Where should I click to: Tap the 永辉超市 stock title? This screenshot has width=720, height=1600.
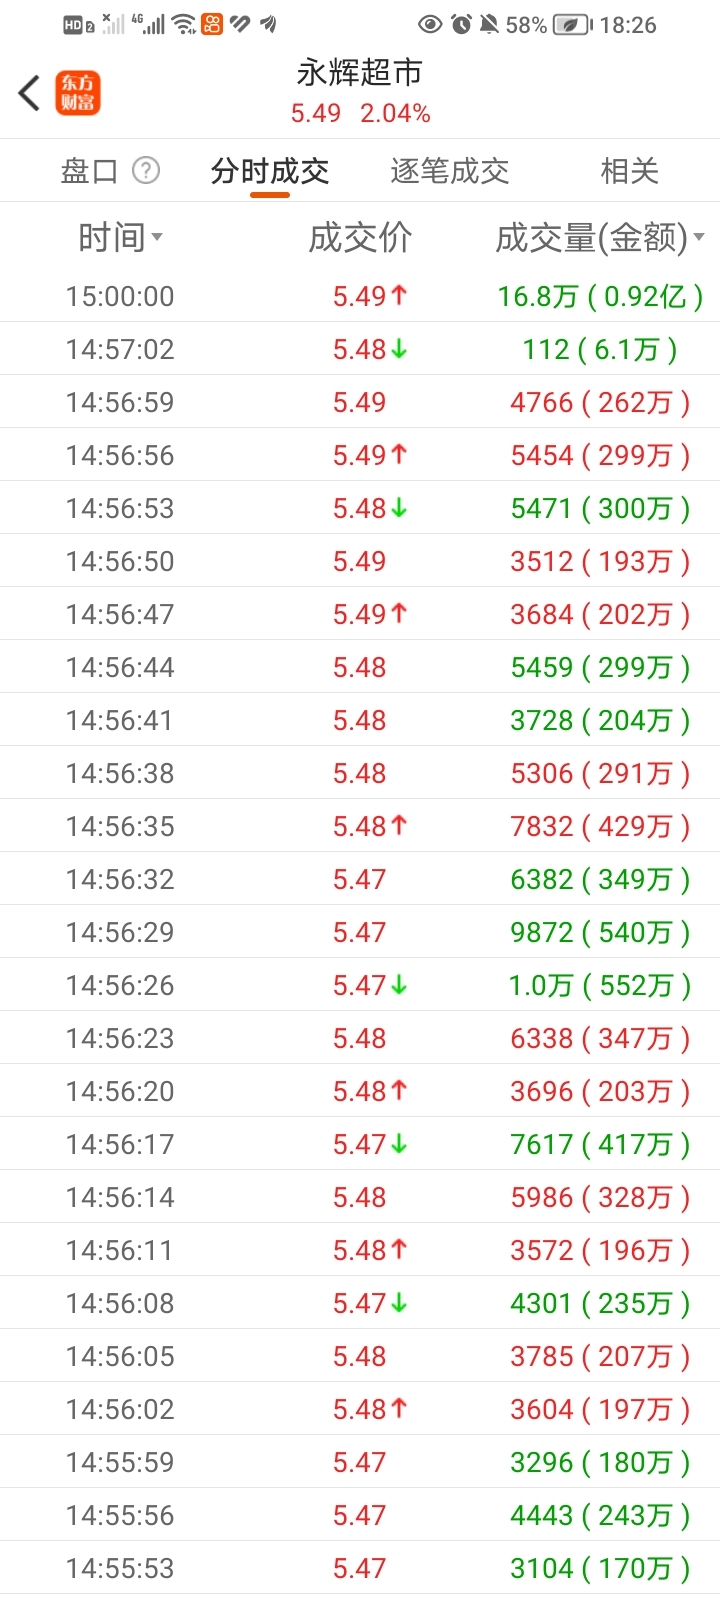click(360, 72)
